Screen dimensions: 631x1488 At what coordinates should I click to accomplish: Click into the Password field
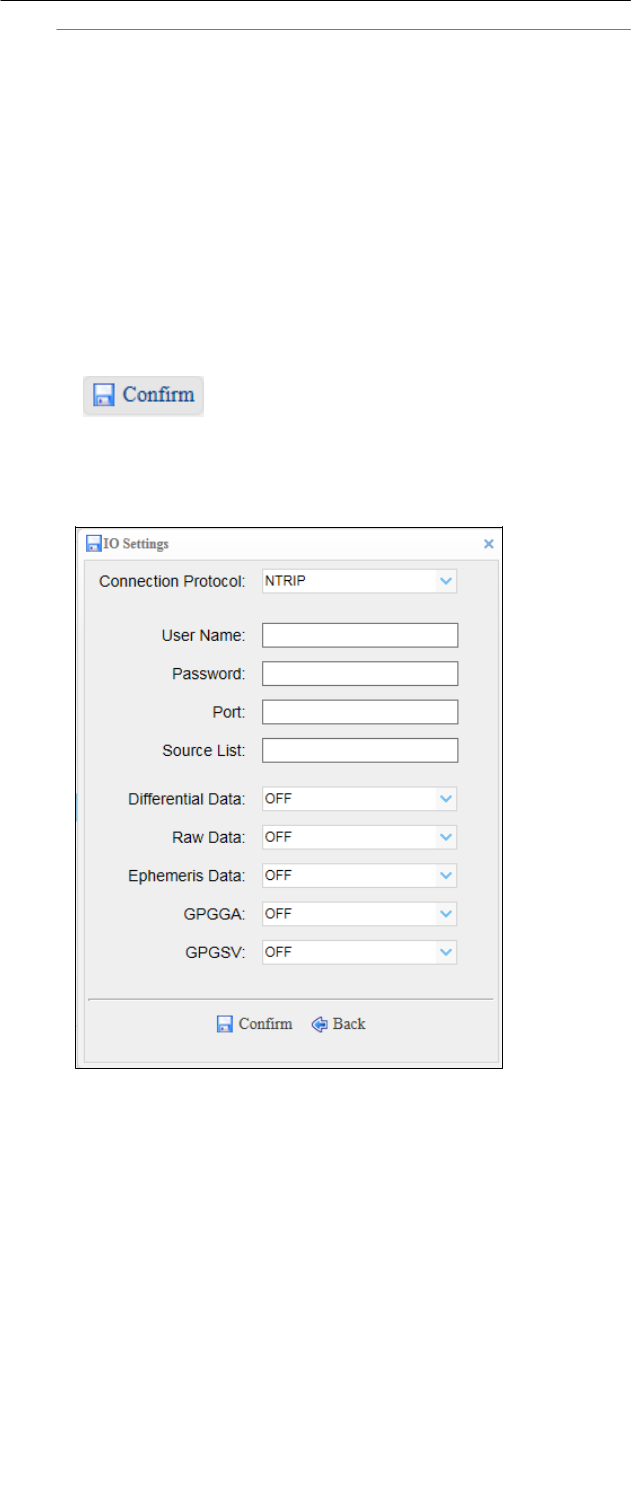click(x=360, y=674)
